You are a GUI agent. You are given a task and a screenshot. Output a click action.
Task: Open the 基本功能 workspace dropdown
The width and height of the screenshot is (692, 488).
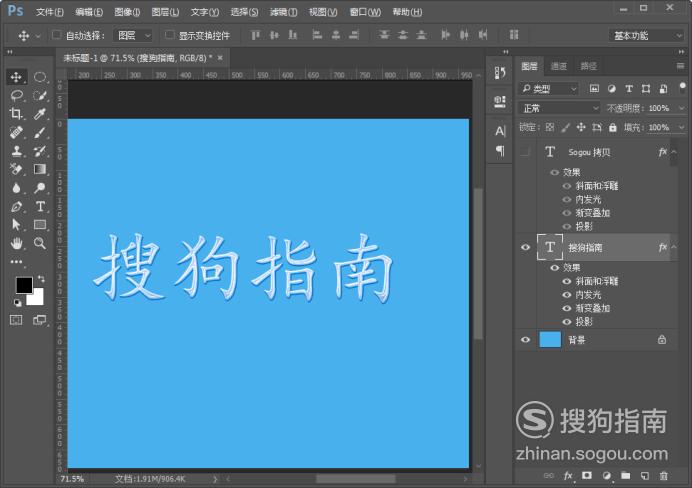pos(647,36)
